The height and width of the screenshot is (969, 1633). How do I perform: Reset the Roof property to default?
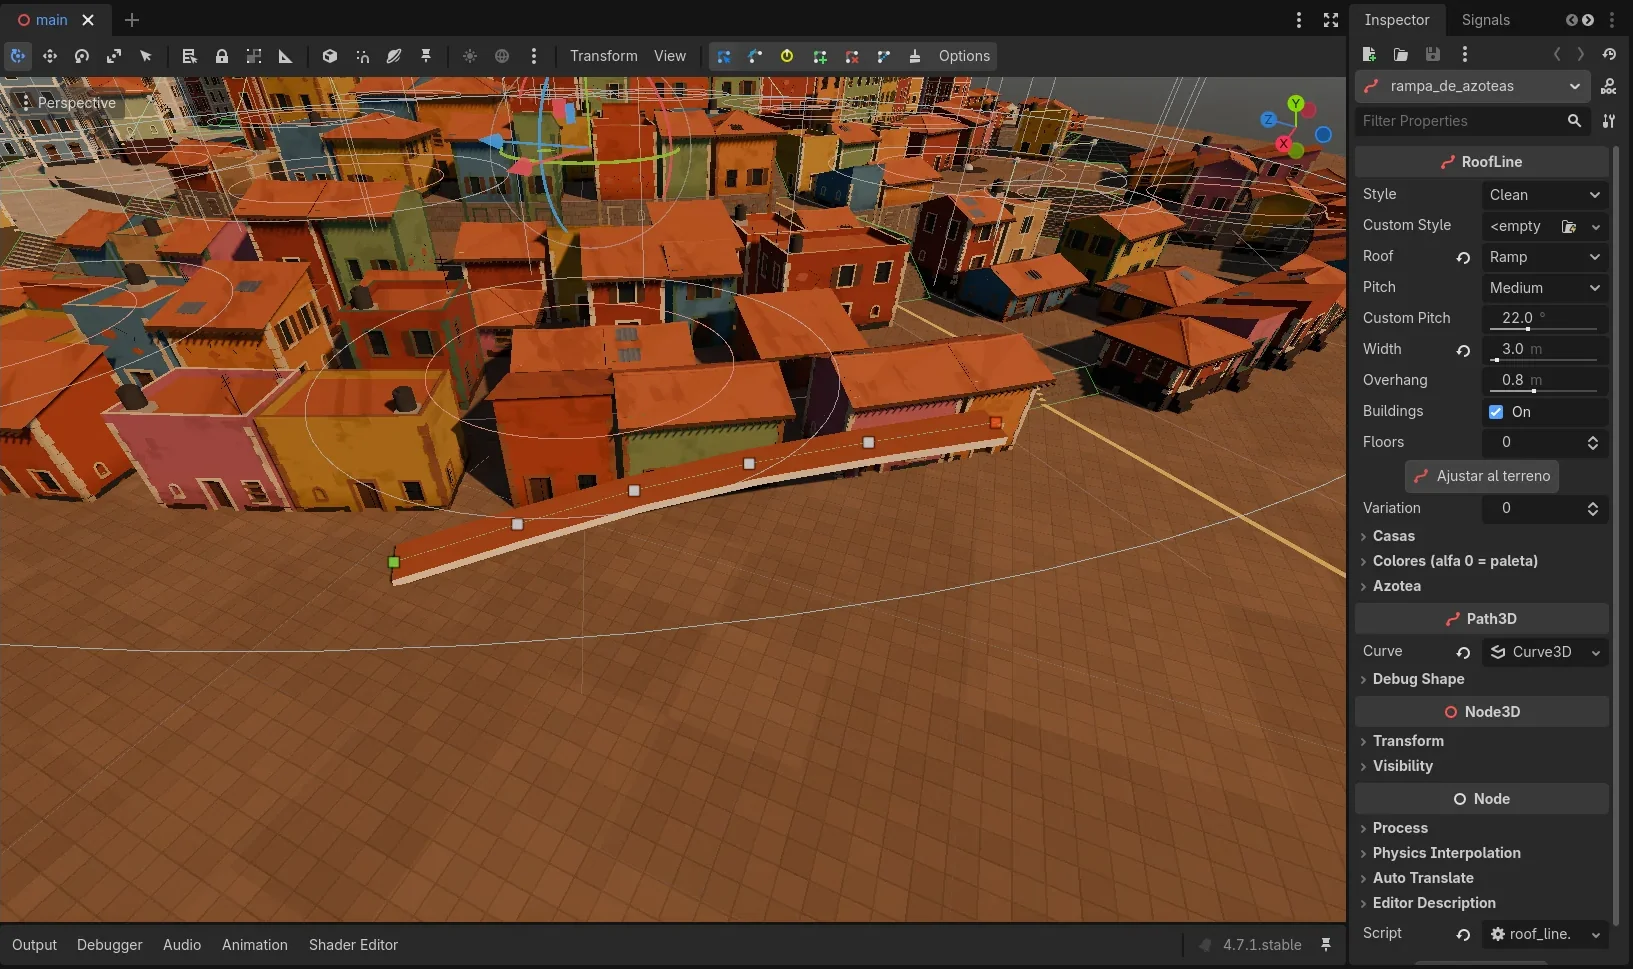click(1463, 257)
